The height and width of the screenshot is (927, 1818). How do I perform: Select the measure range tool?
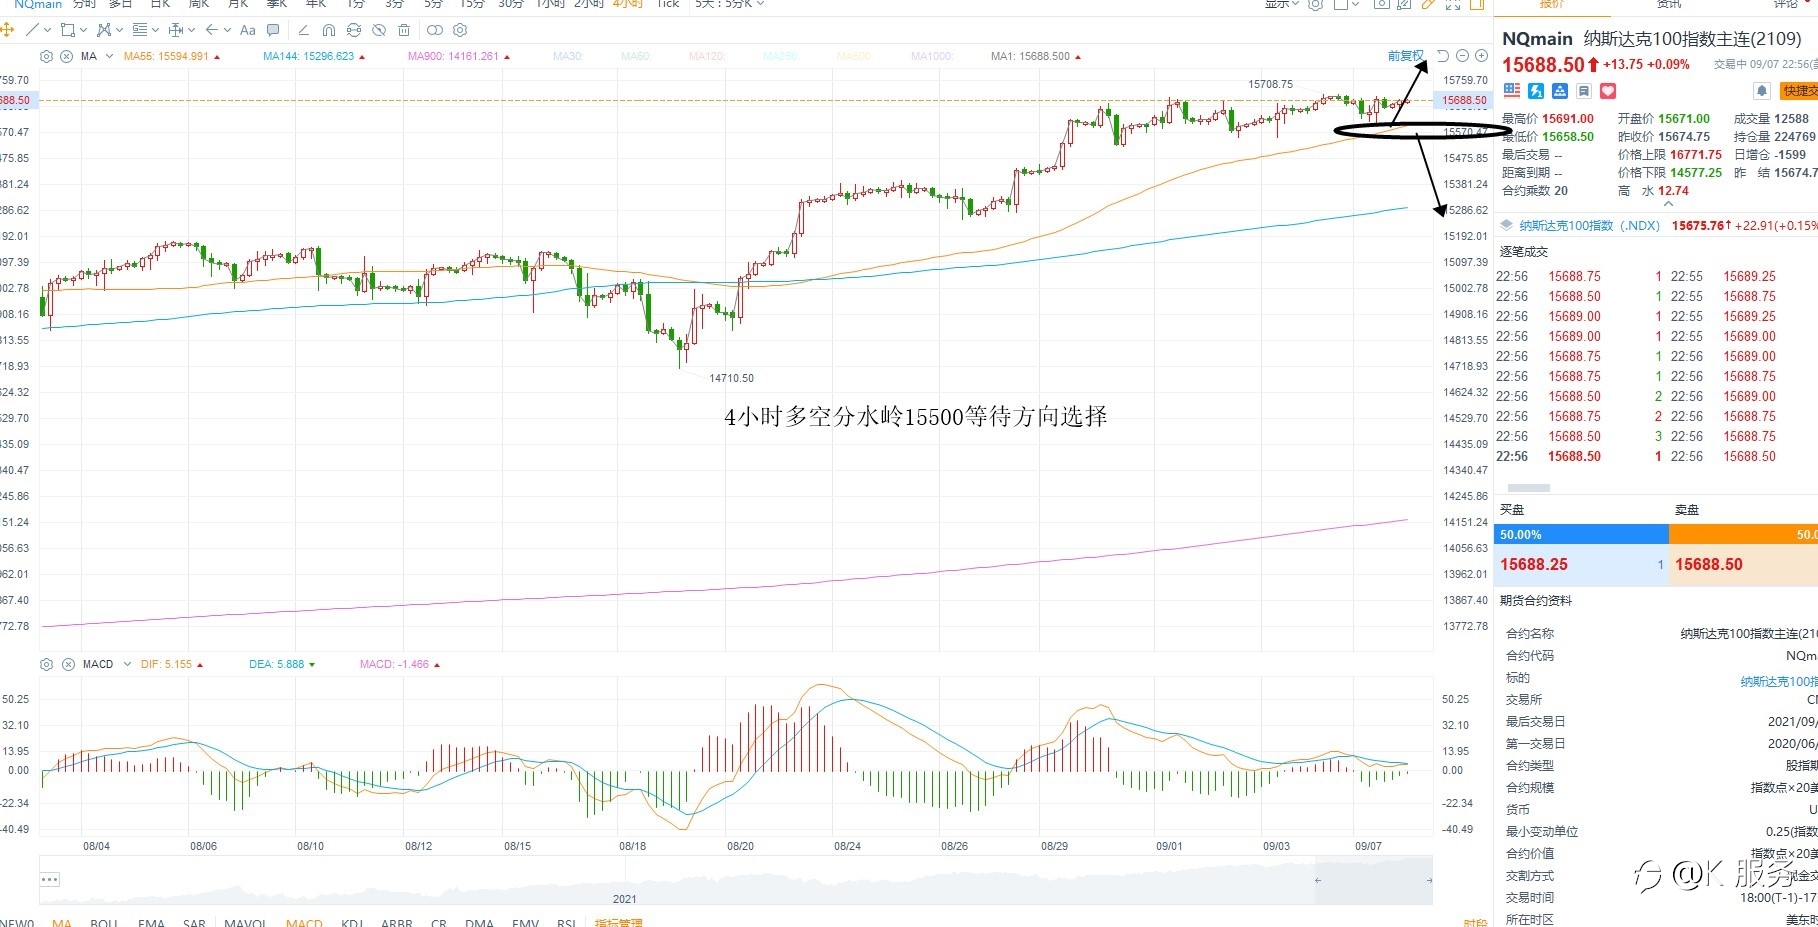tap(176, 30)
